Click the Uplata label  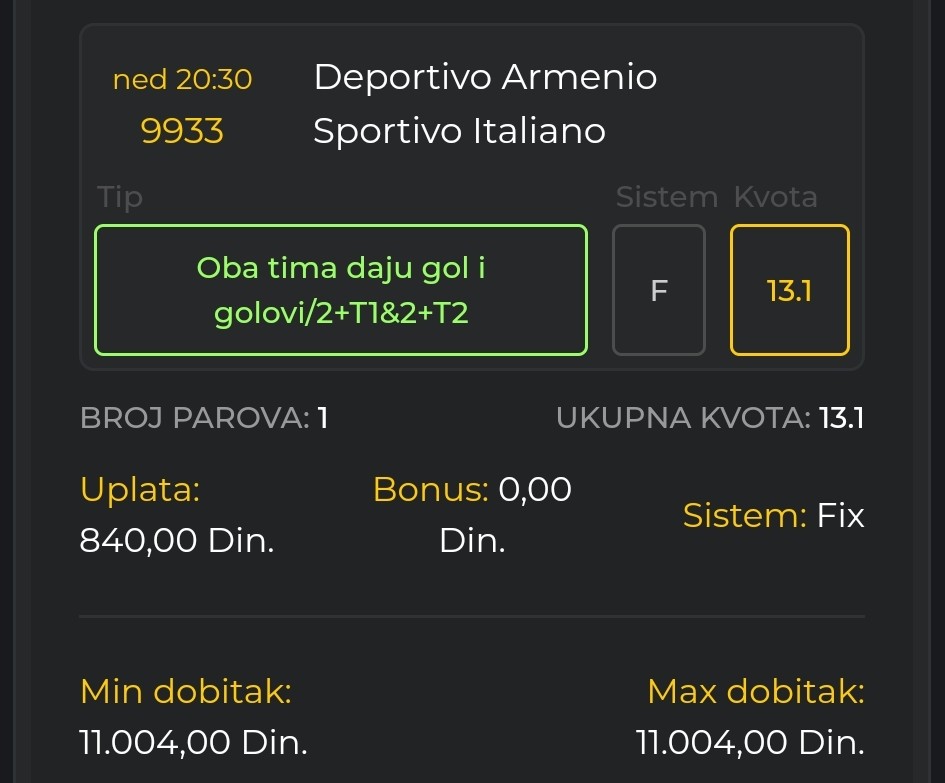coord(140,490)
